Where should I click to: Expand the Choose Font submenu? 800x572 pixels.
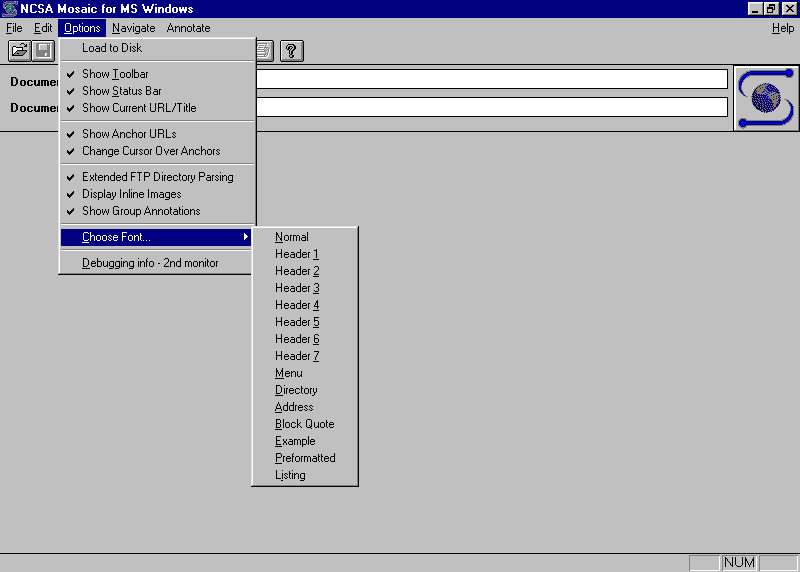156,237
